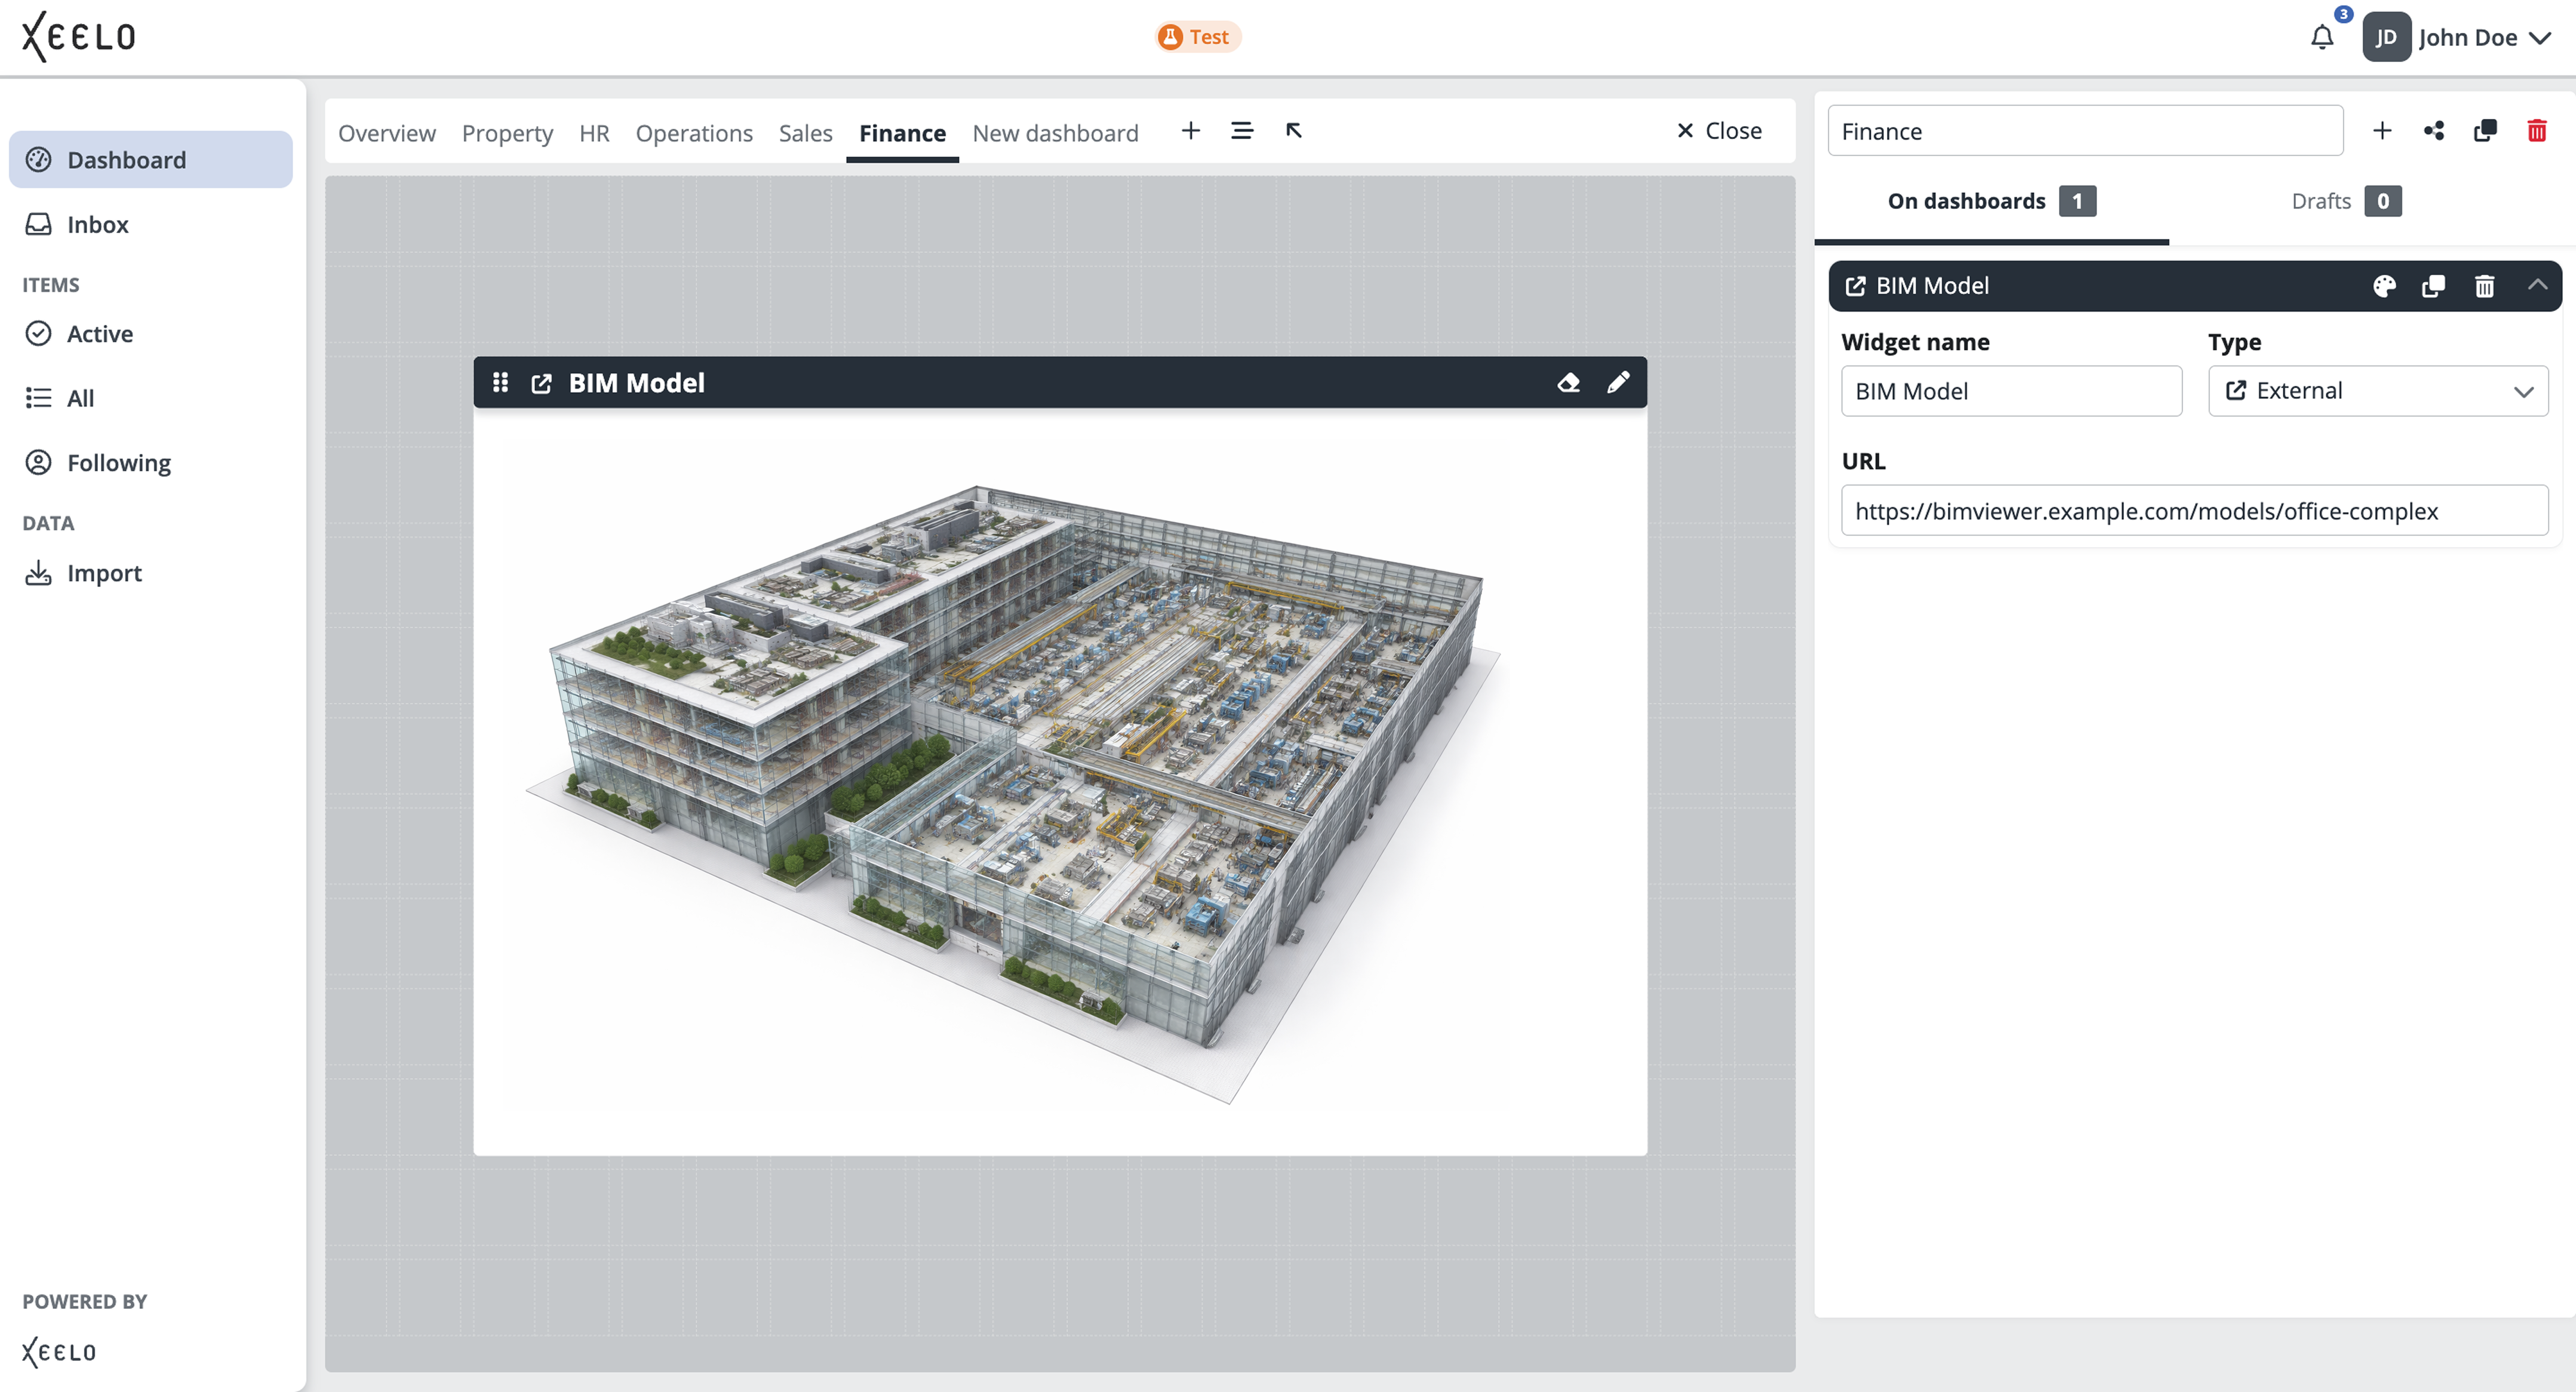Switch to the Operations dashboard tab
Image resolution: width=2576 pixels, height=1392 pixels.
[x=694, y=133]
